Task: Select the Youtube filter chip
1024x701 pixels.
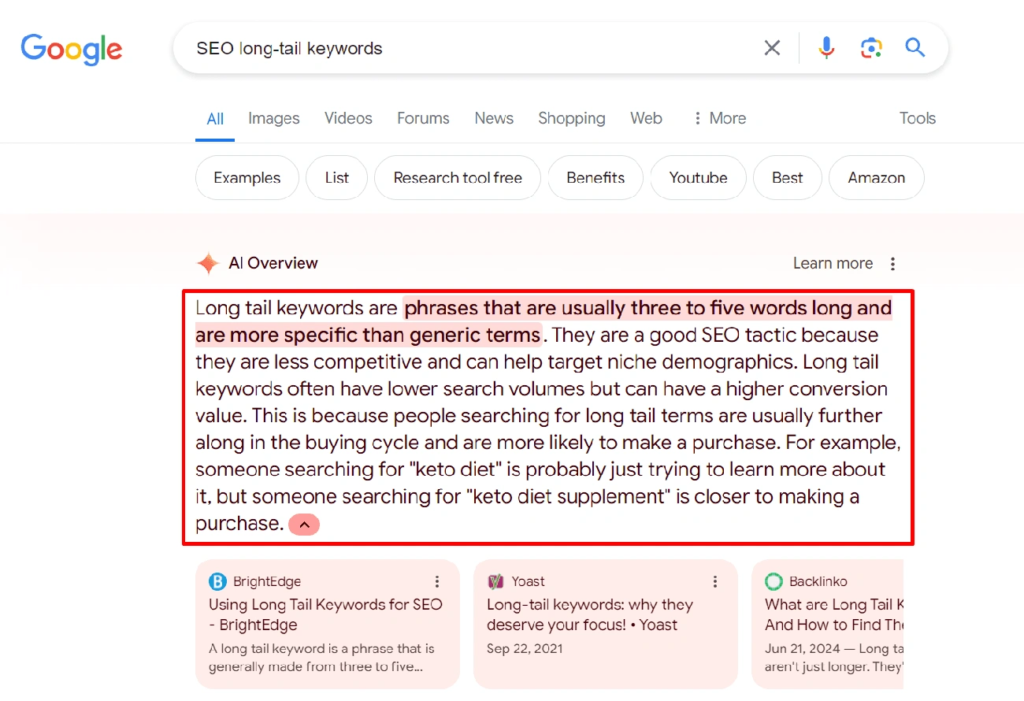Action: [x=698, y=178]
